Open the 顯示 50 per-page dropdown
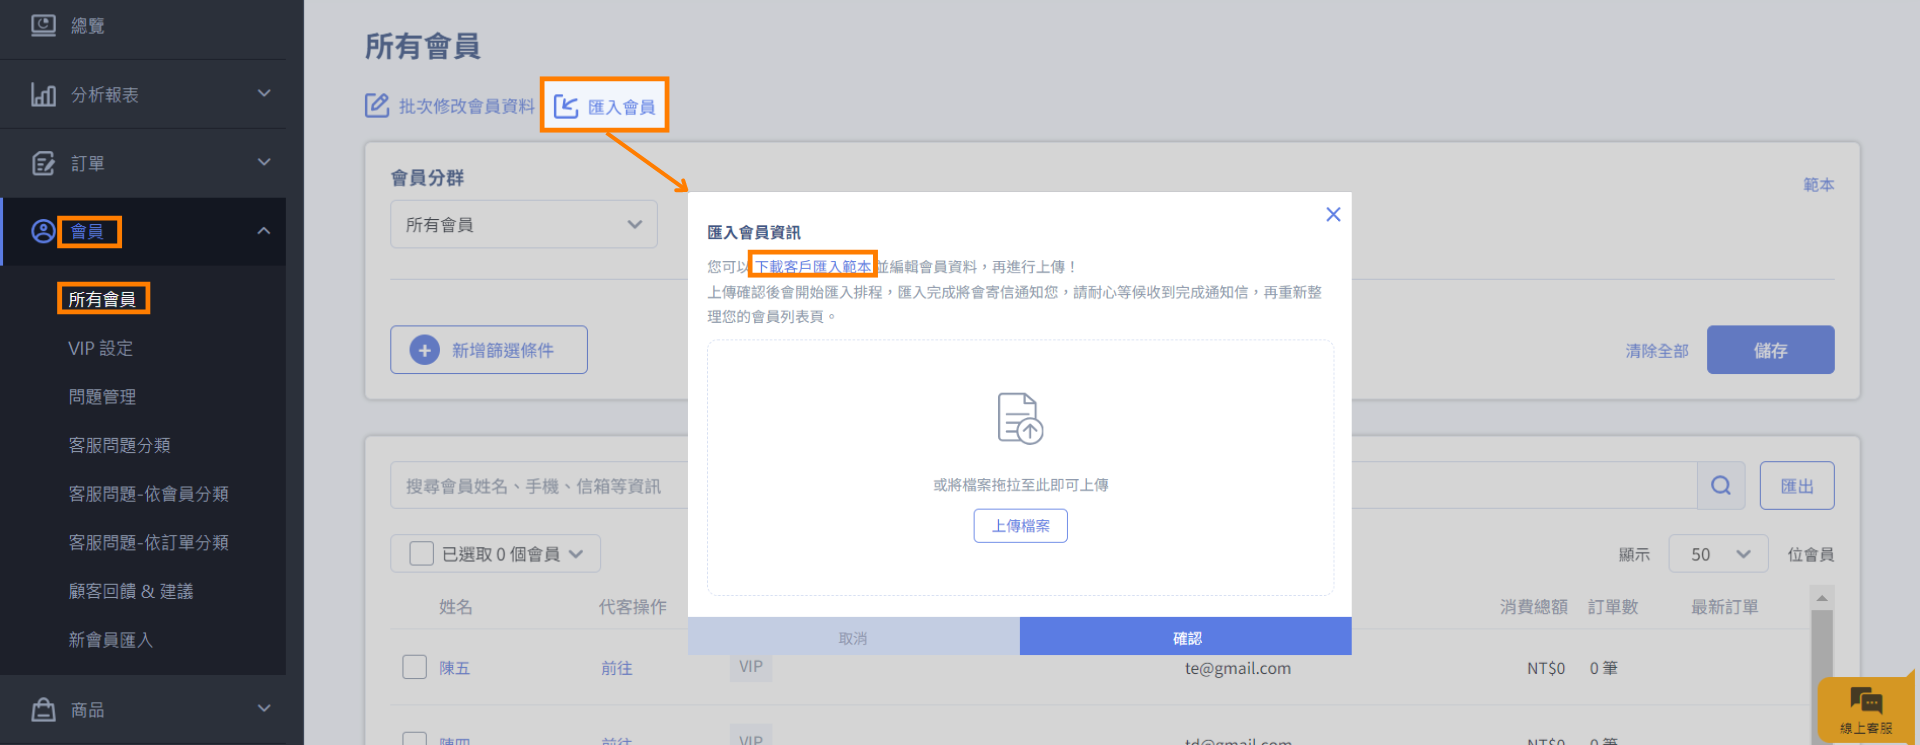 point(1718,553)
